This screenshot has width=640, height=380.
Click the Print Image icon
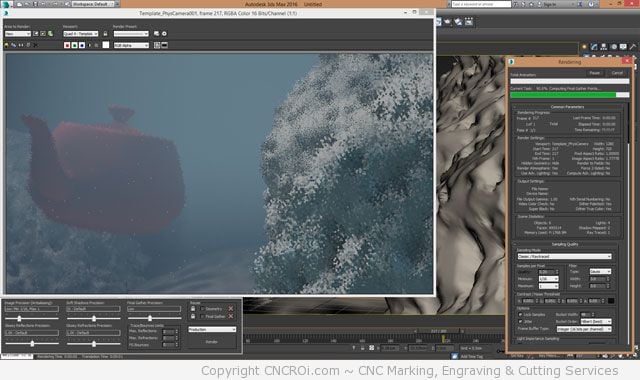point(28,45)
